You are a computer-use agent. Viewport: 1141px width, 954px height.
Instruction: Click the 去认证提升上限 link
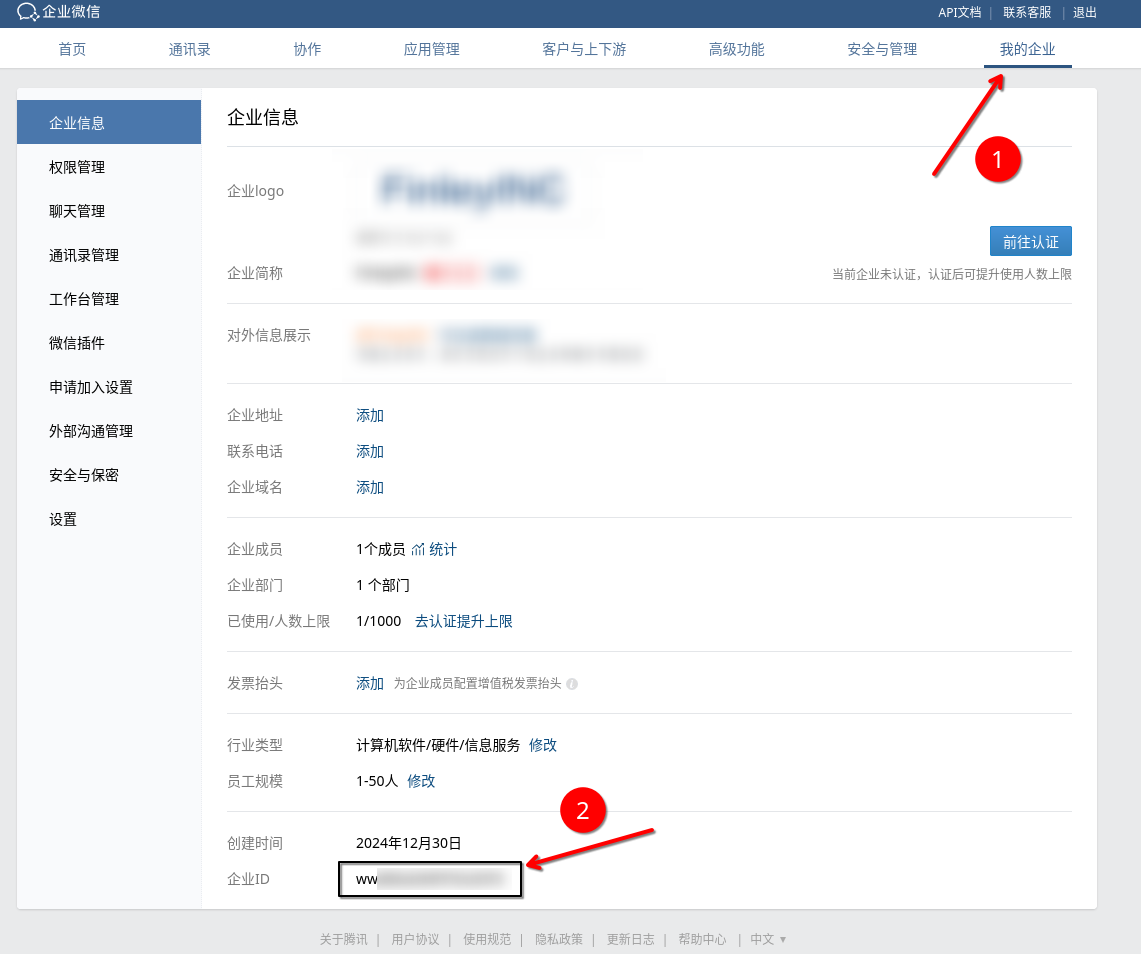pos(463,622)
